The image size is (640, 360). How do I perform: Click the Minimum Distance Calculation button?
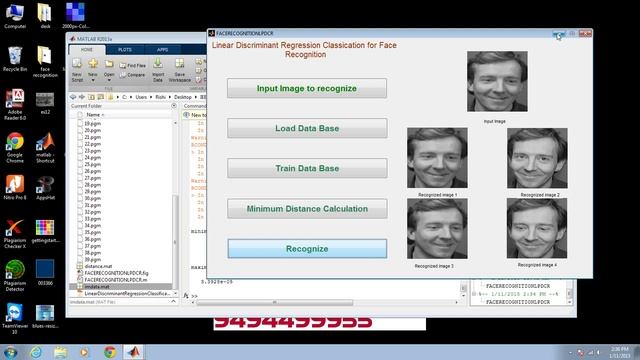[307, 209]
